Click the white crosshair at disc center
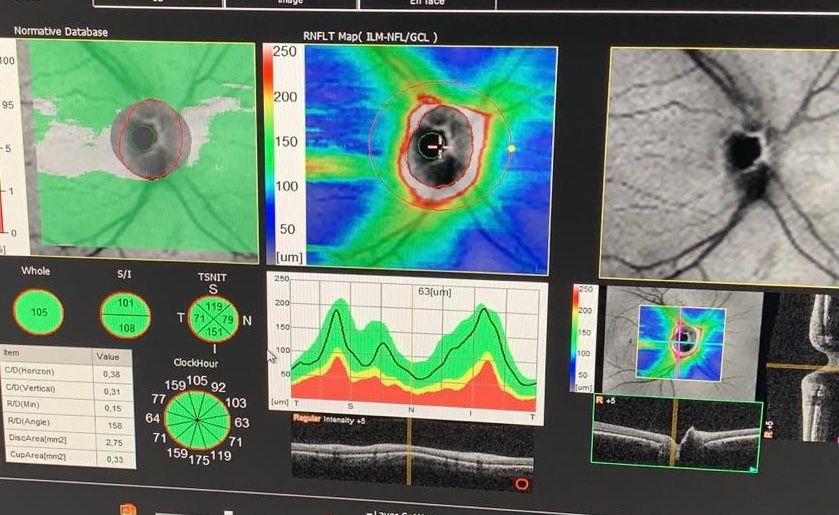Image resolution: width=839 pixels, height=515 pixels. point(441,145)
